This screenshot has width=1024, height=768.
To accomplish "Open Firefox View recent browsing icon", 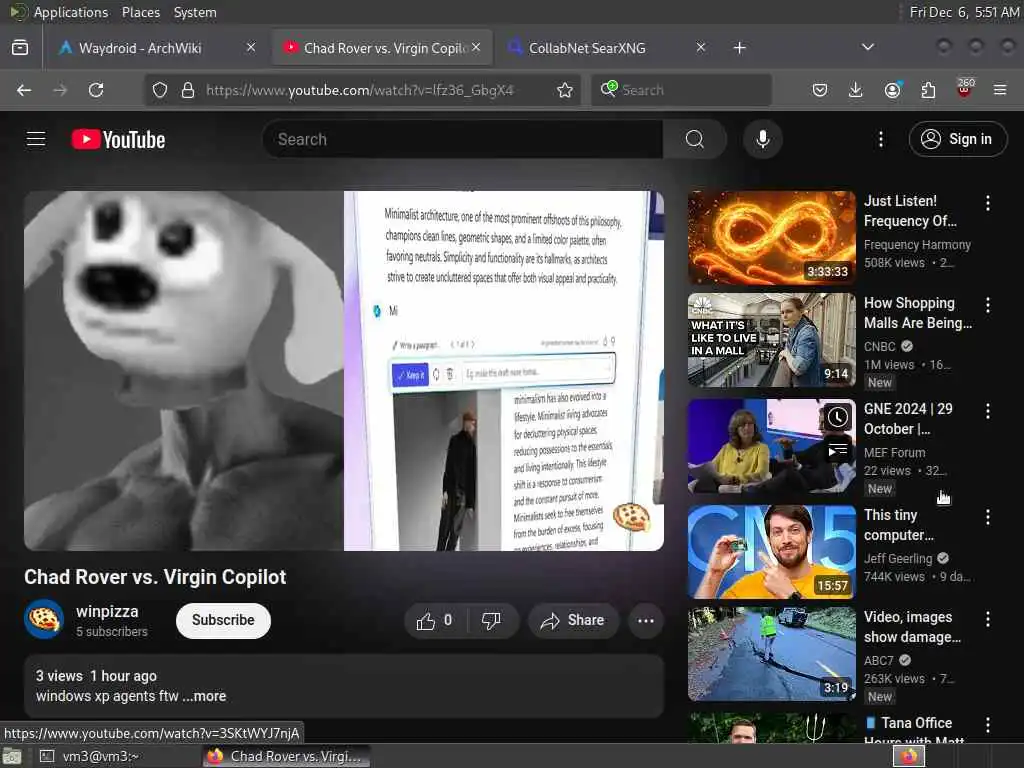I will pos(20,48).
